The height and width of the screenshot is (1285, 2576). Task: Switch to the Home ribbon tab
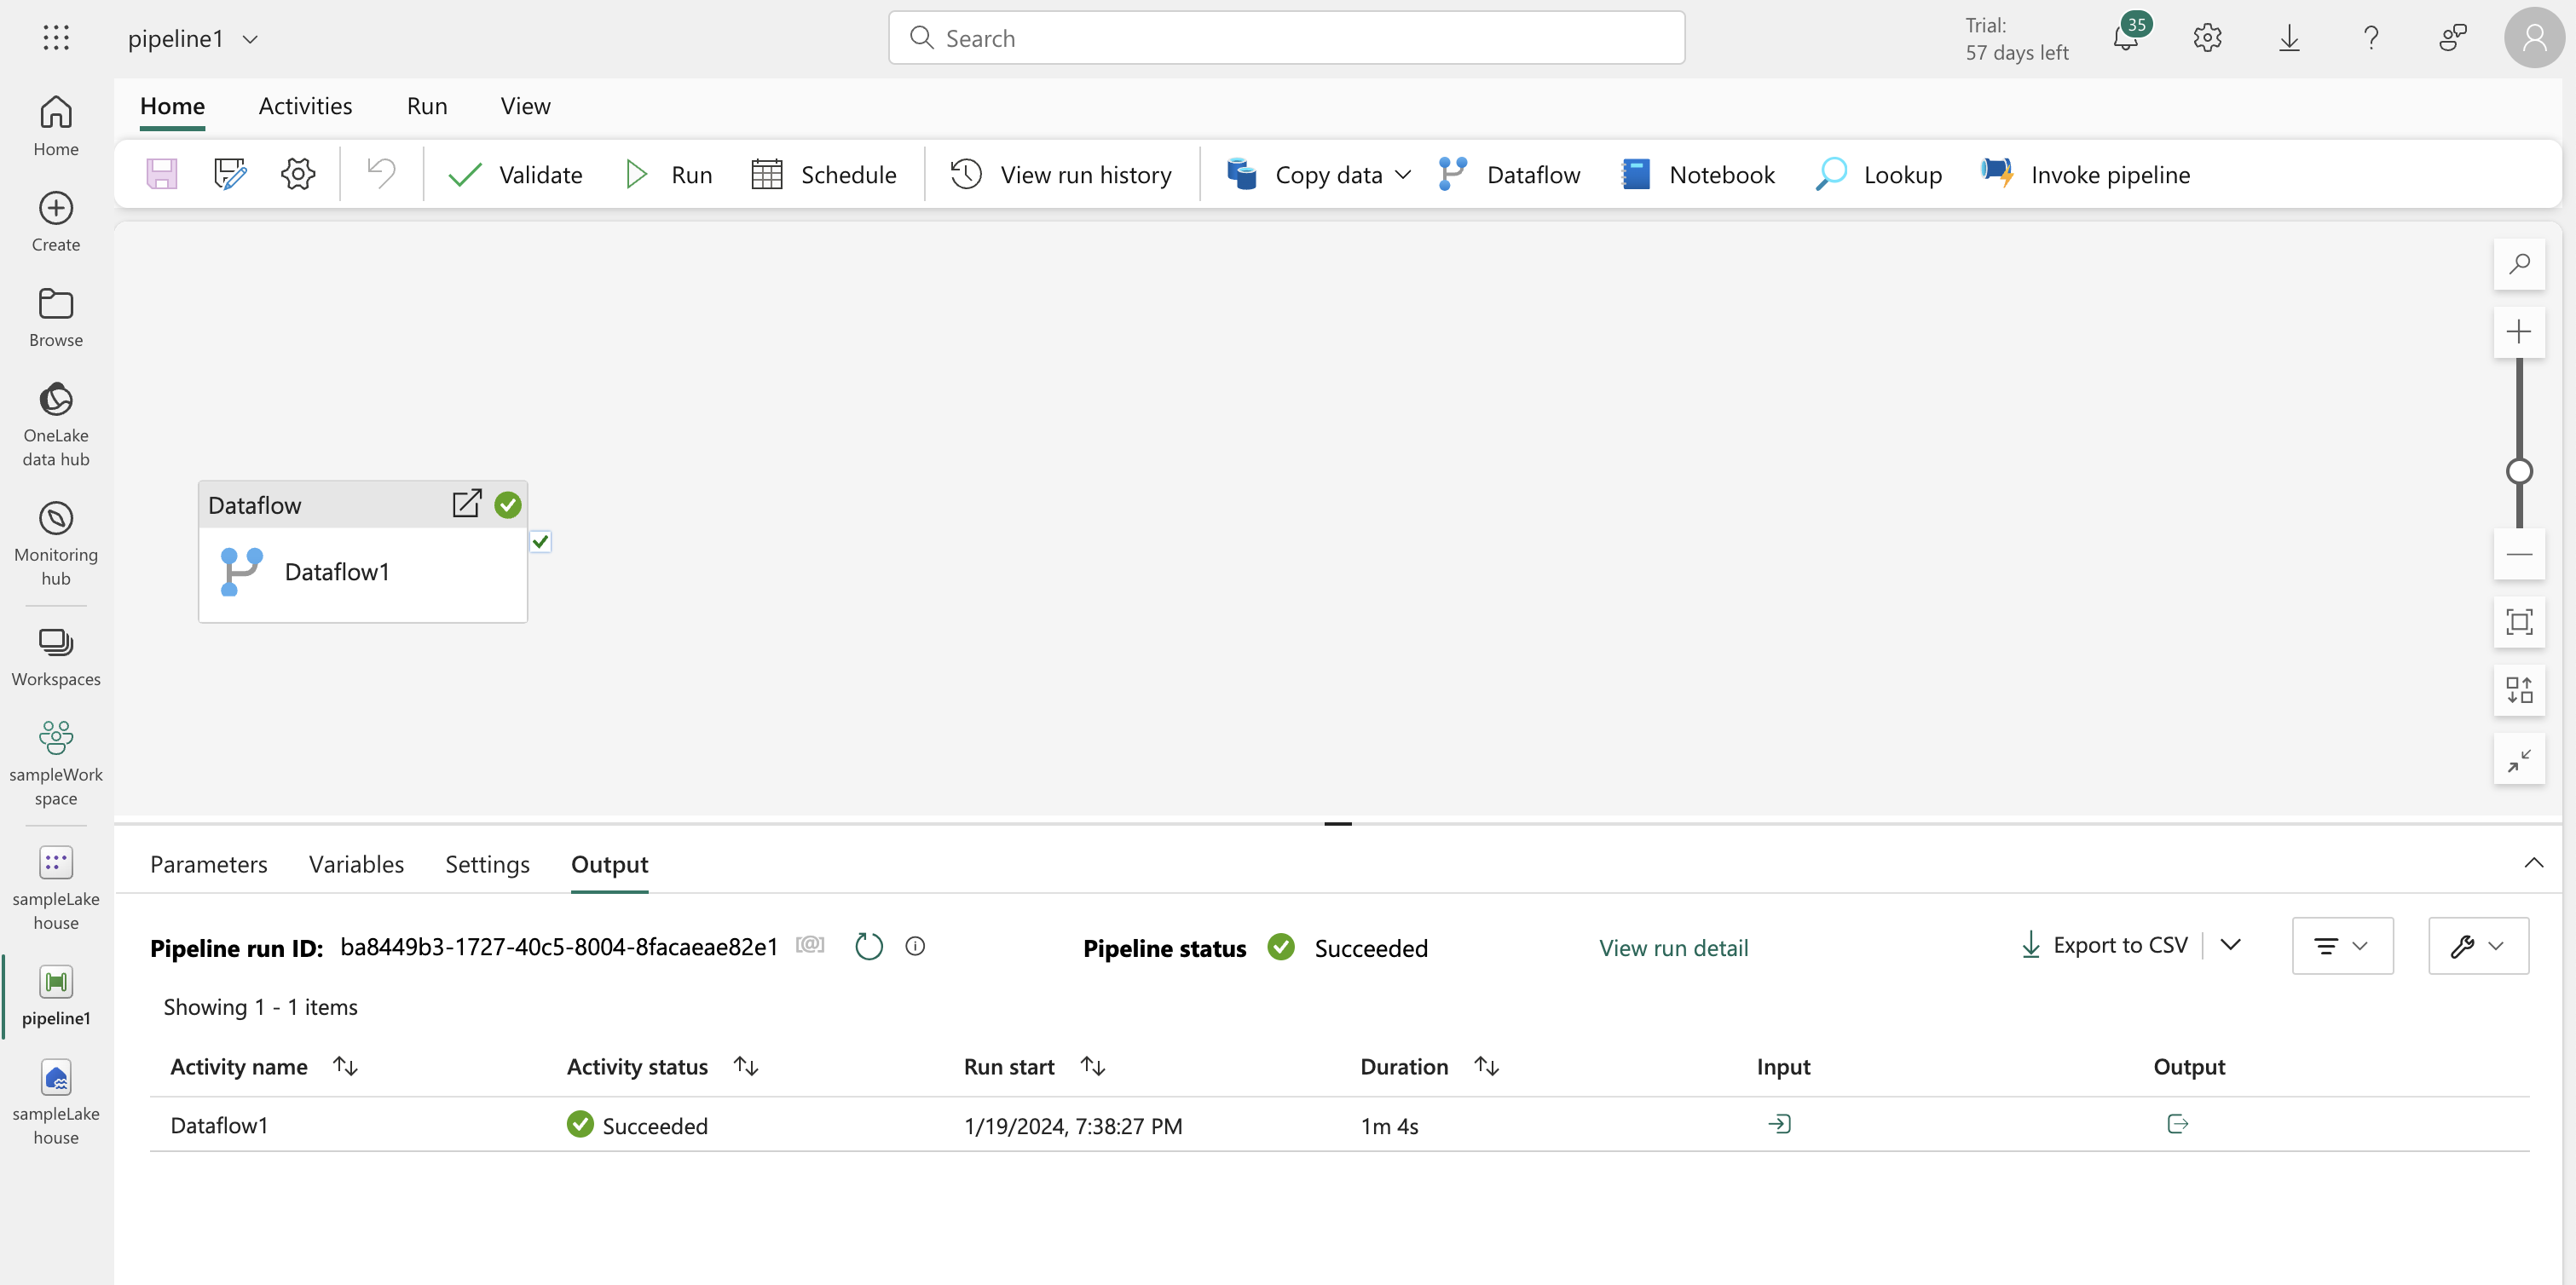(172, 106)
